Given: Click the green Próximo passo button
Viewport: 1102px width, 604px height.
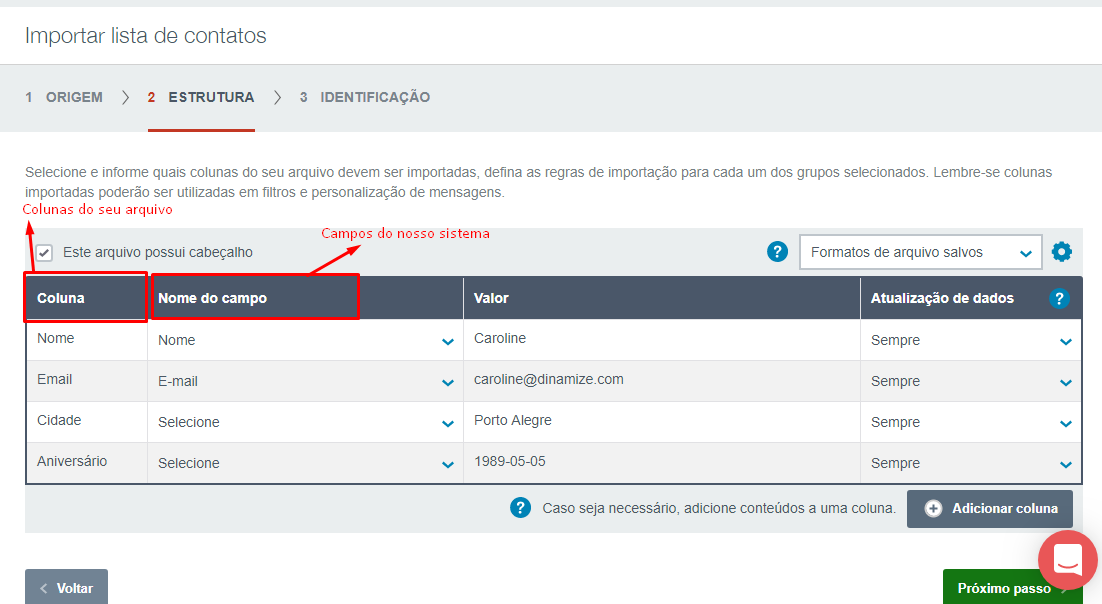Looking at the screenshot, I should tap(1012, 588).
